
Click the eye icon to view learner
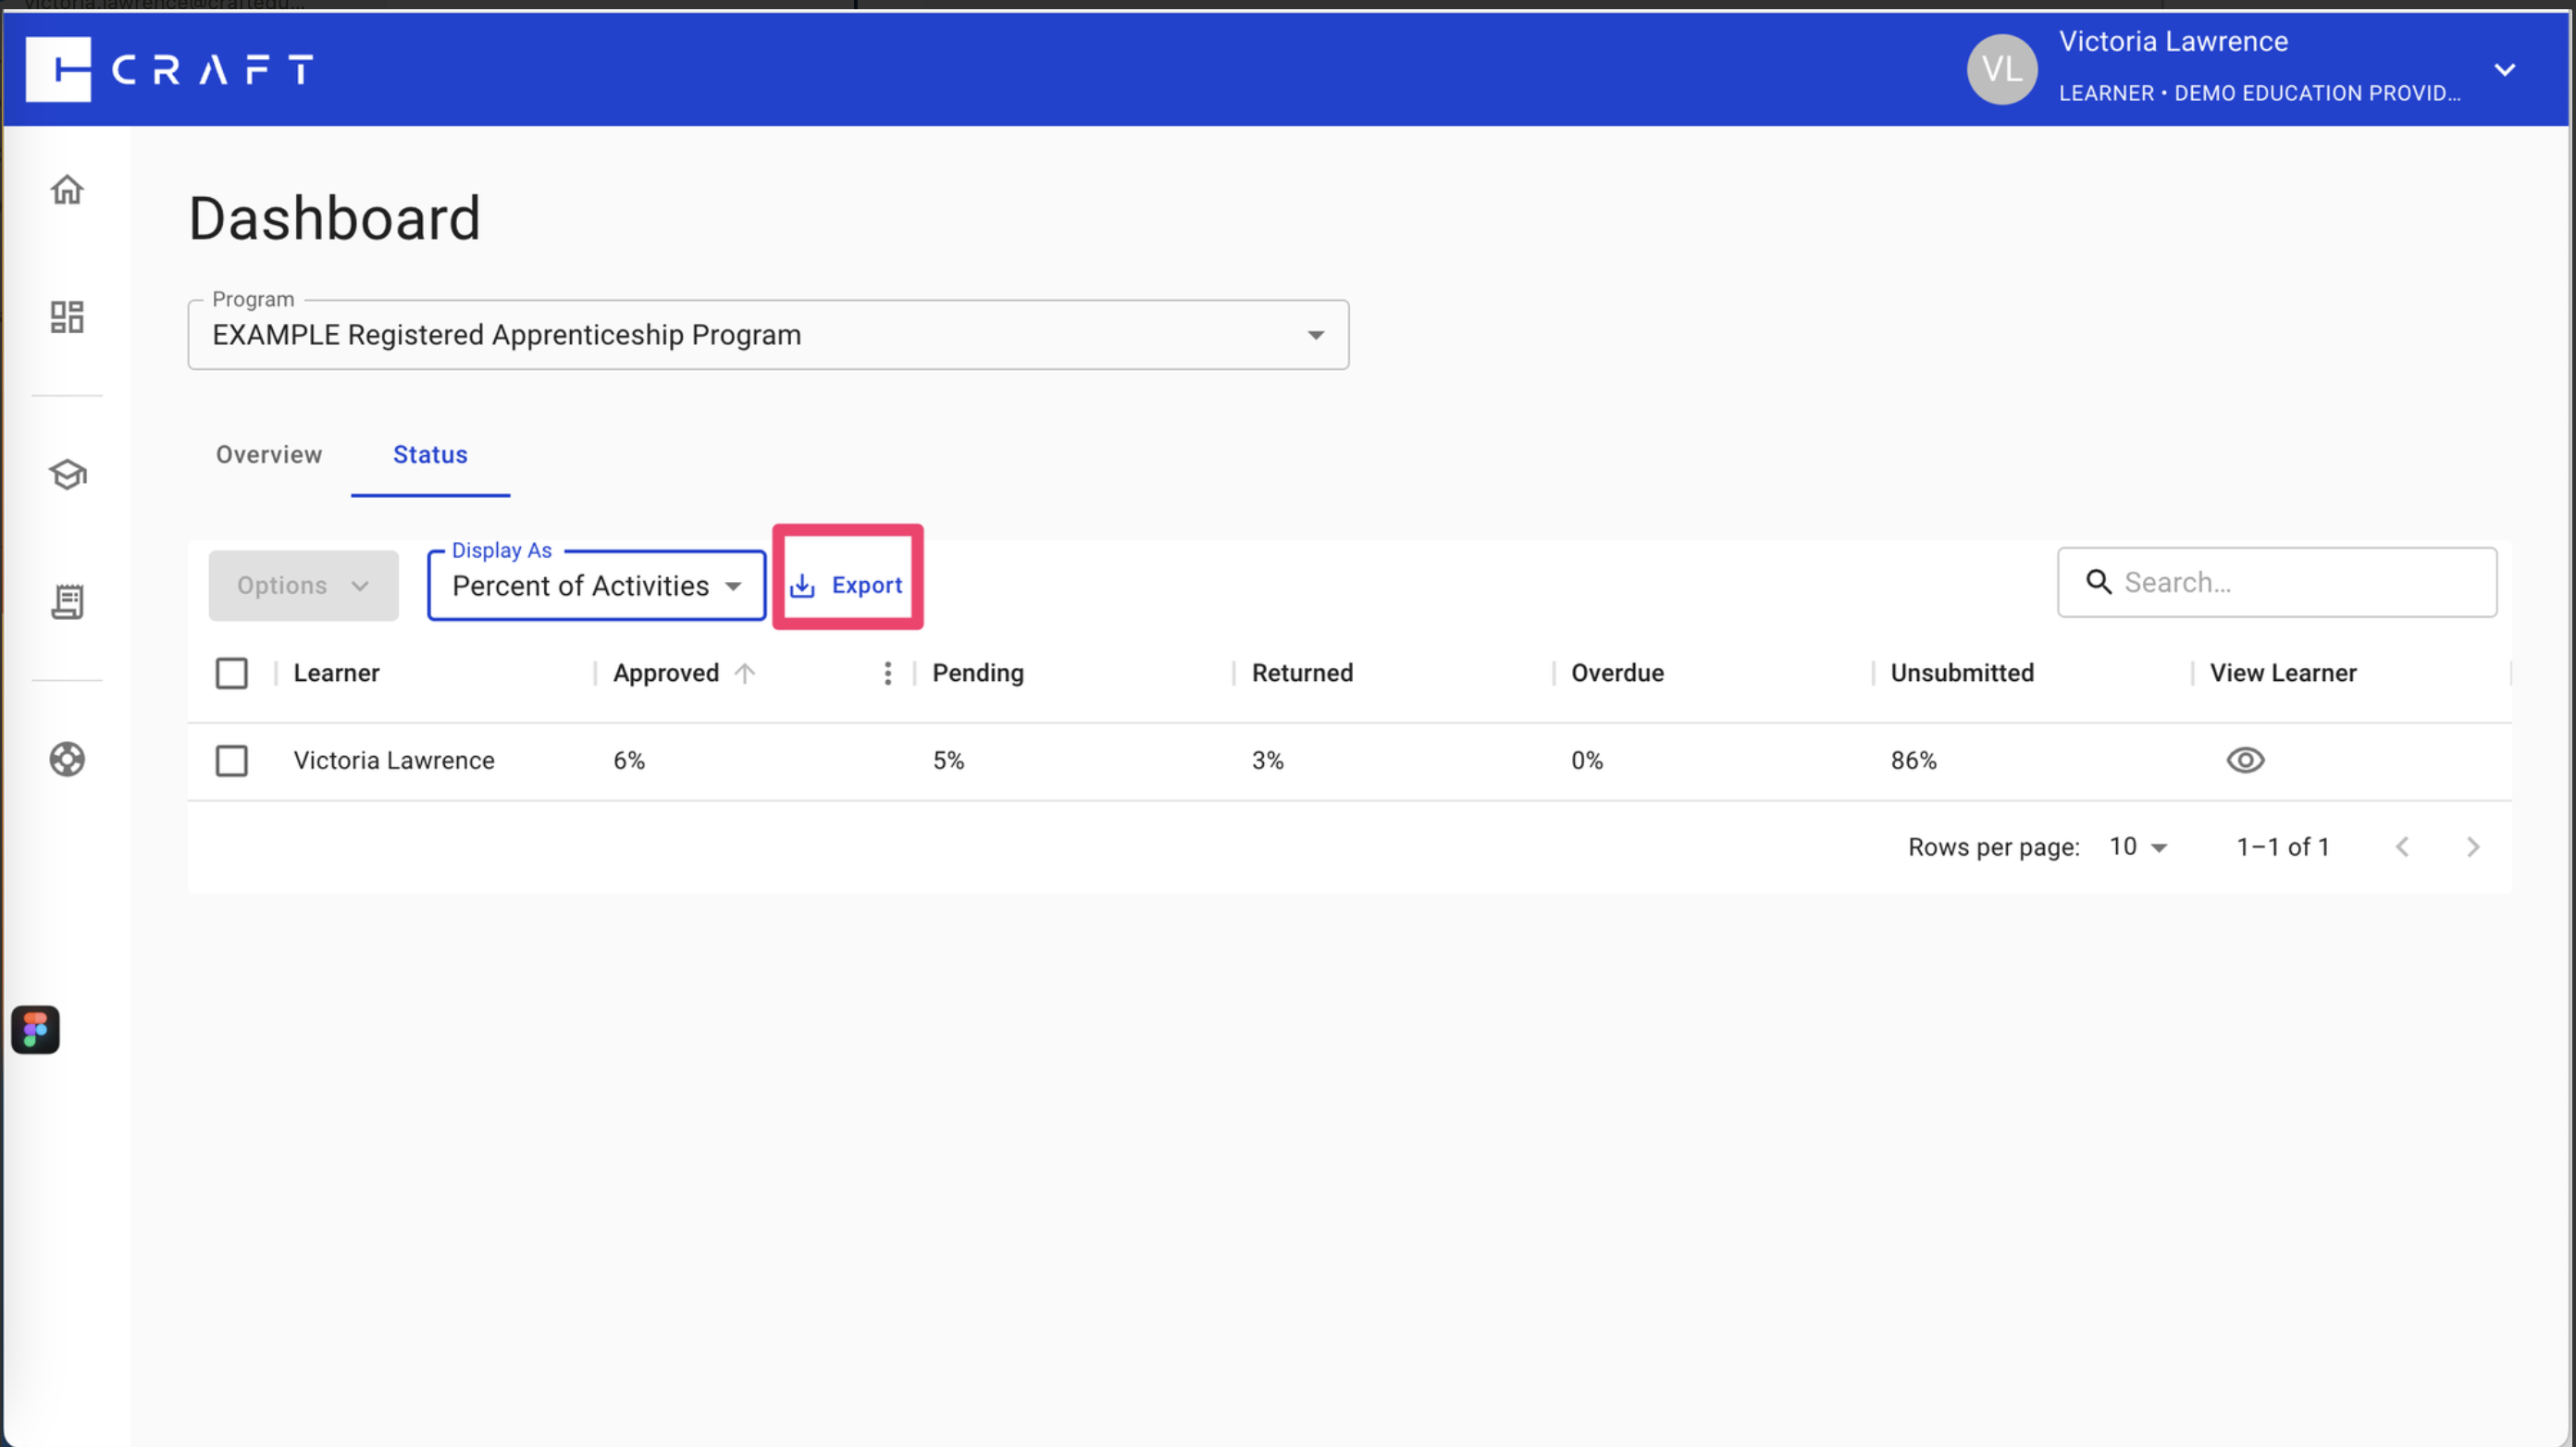point(2244,760)
